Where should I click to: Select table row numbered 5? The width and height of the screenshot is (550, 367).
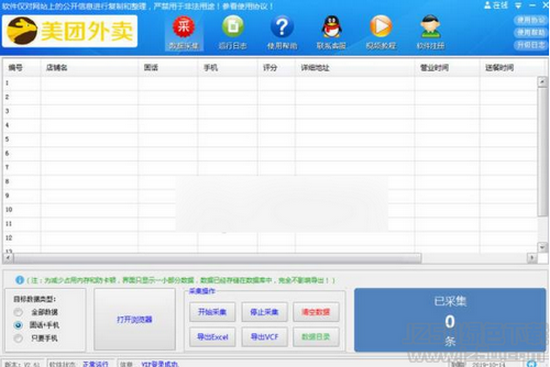[270, 139]
